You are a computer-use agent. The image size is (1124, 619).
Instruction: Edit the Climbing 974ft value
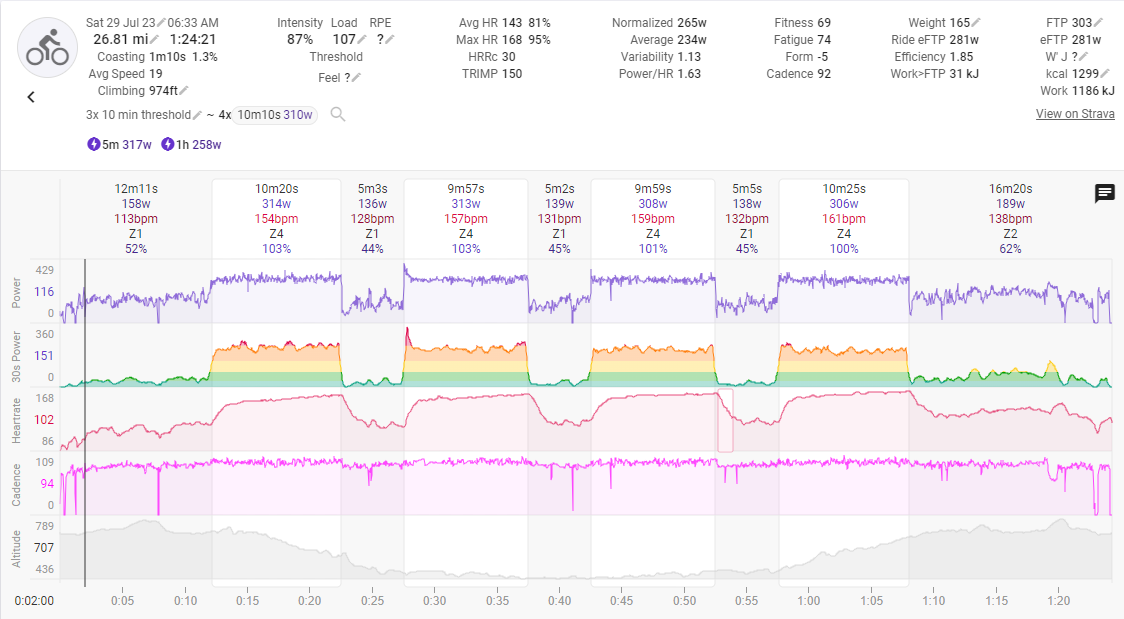pyautogui.click(x=184, y=91)
